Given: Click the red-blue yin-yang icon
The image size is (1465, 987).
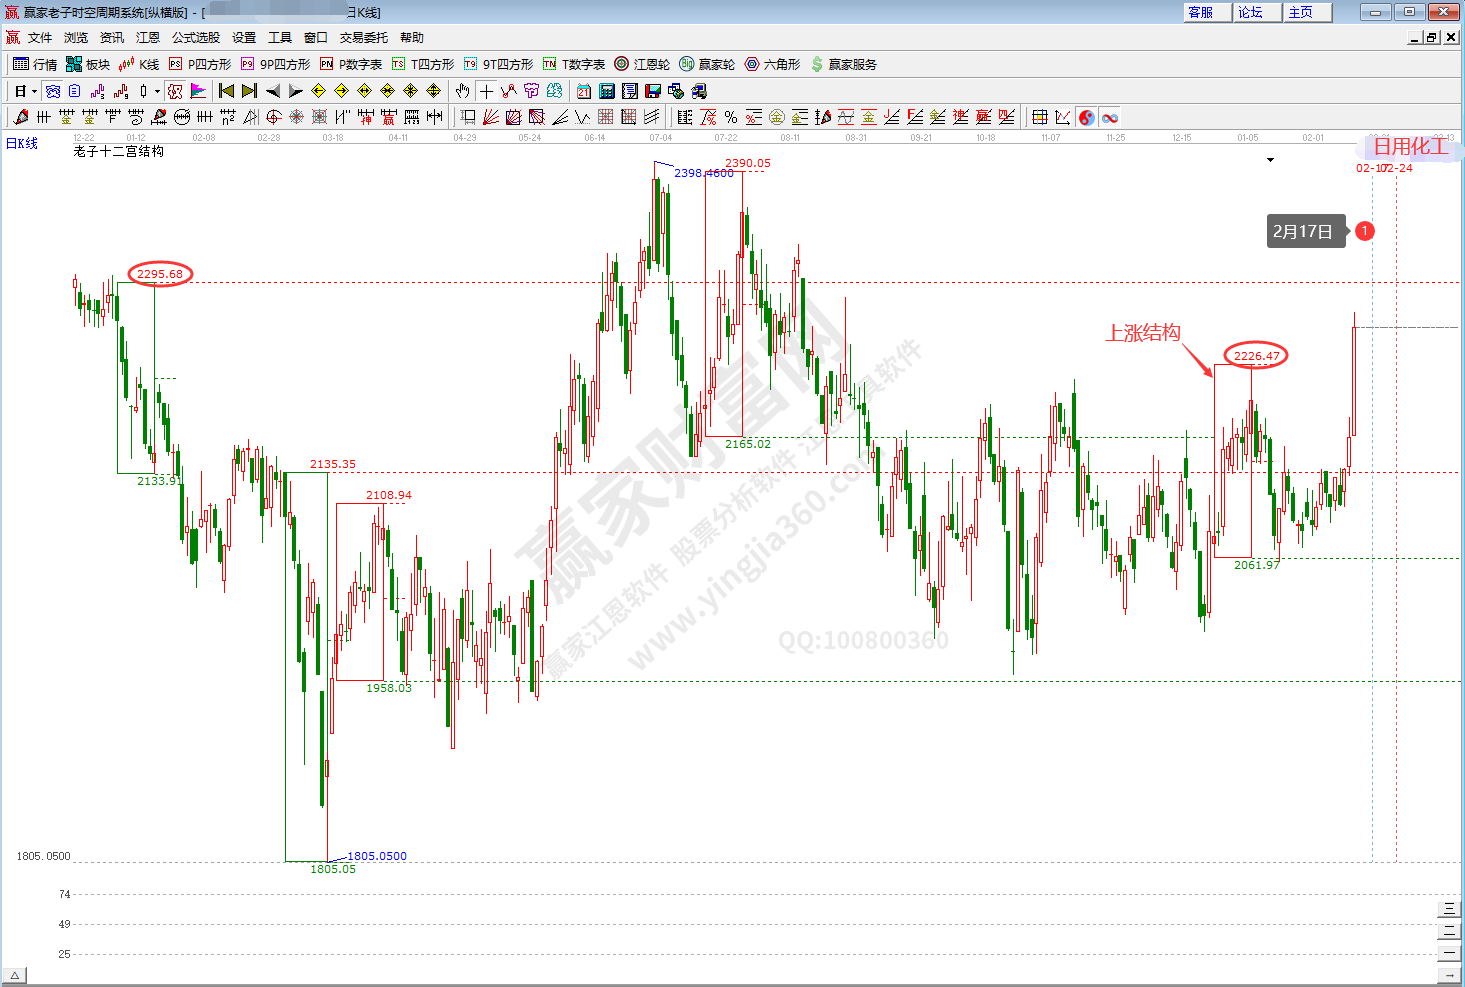Looking at the screenshot, I should click(x=1087, y=118).
